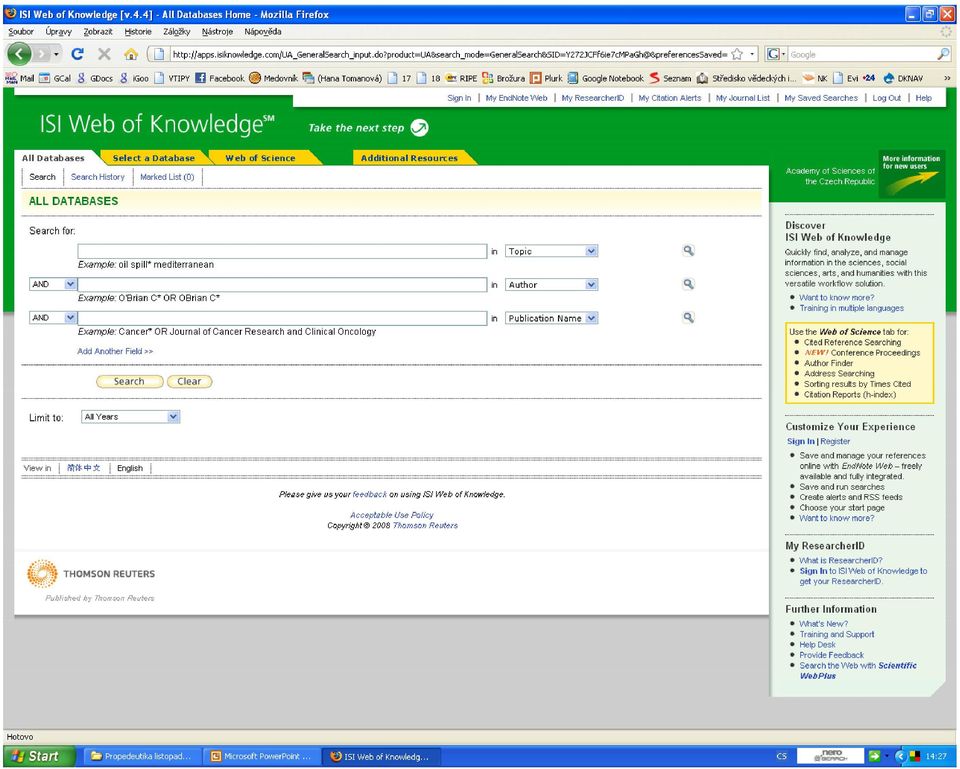The image size is (960, 769).
Task: Click the Register link
Action: click(835, 441)
